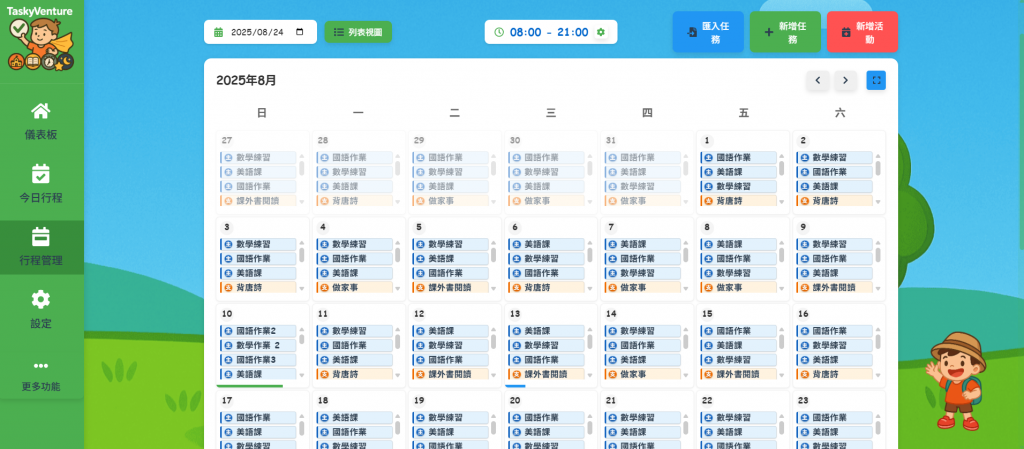Click 新增任務 add task button
Viewport: 1024px width, 449px height.
(785, 32)
